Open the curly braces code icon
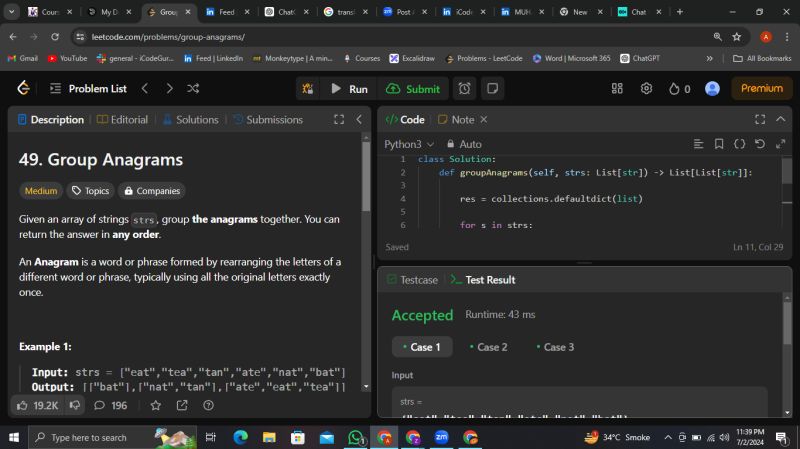Image resolution: width=800 pixels, height=449 pixels. (x=739, y=144)
